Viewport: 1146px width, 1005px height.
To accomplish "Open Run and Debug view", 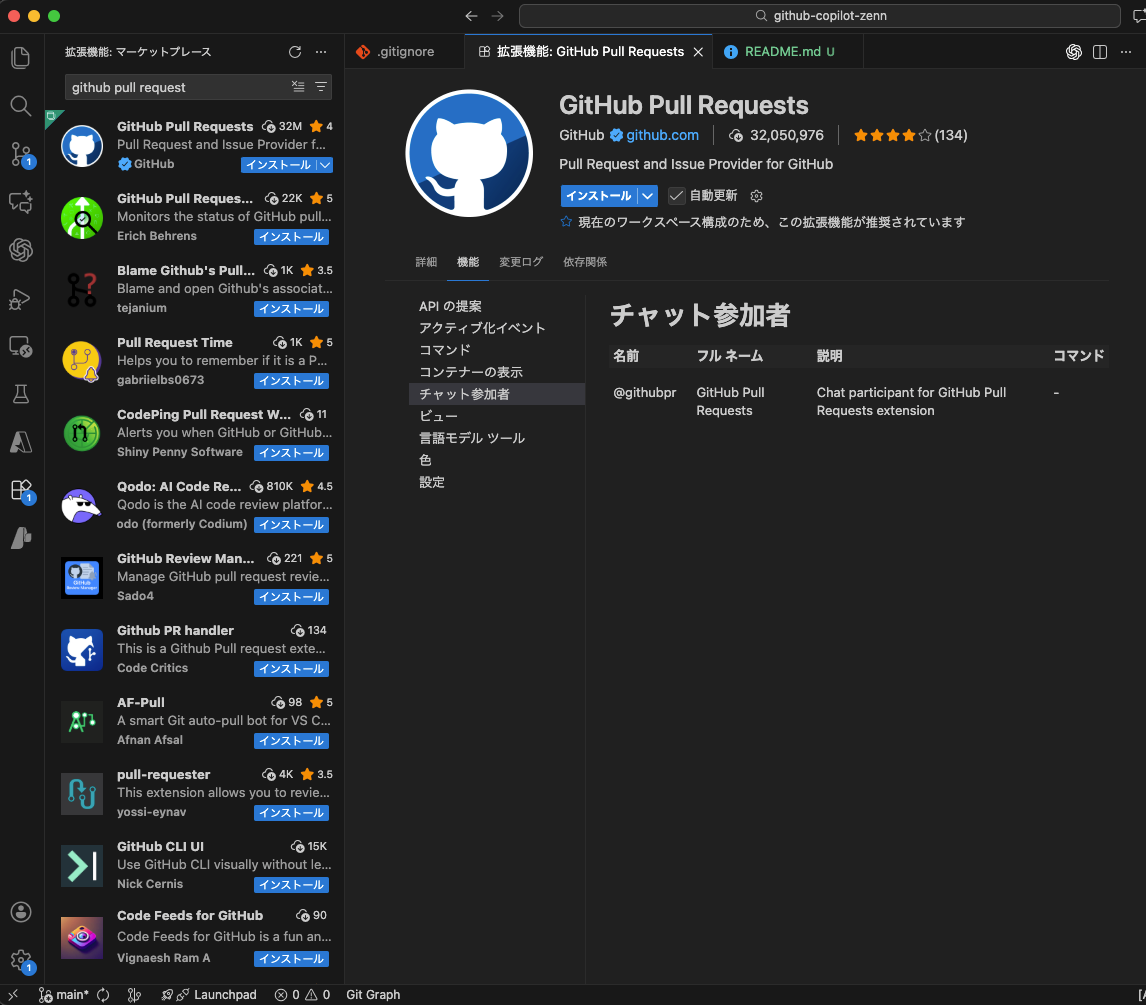I will point(21,298).
